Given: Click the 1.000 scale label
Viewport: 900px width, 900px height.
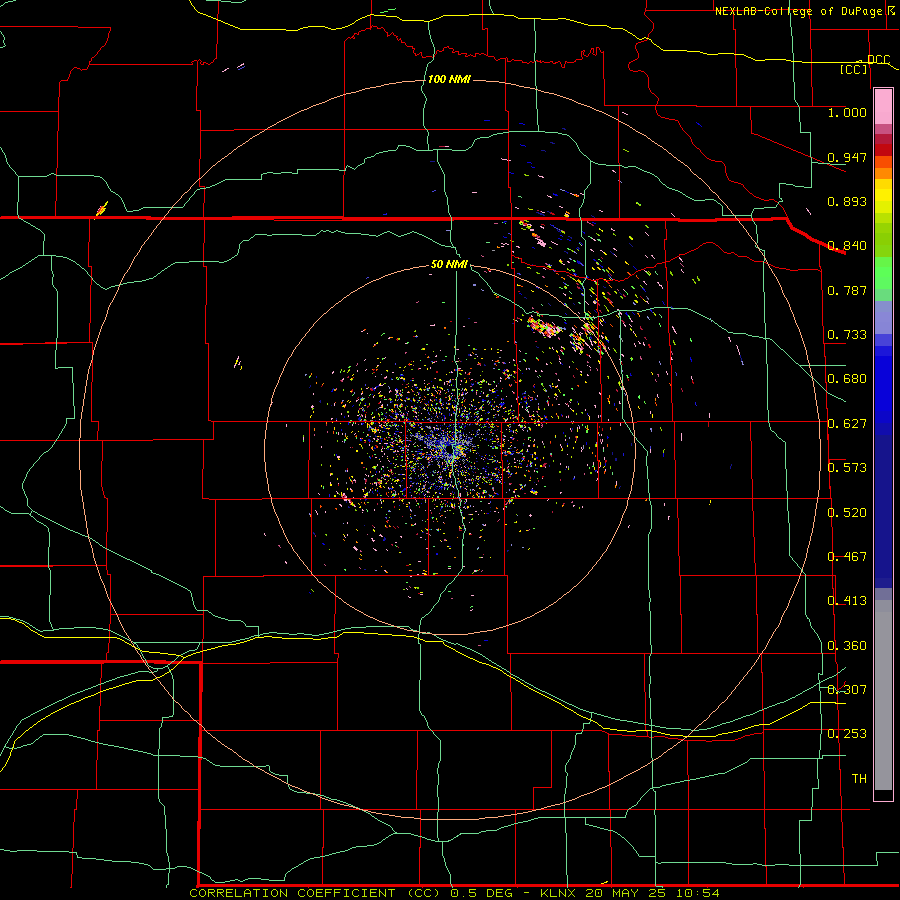Looking at the screenshot, I should click(x=847, y=112).
